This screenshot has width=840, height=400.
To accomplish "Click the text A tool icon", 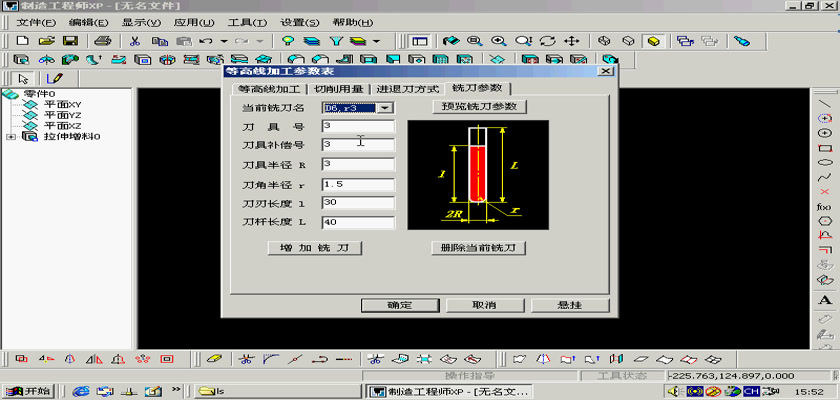I will pyautogui.click(x=825, y=300).
